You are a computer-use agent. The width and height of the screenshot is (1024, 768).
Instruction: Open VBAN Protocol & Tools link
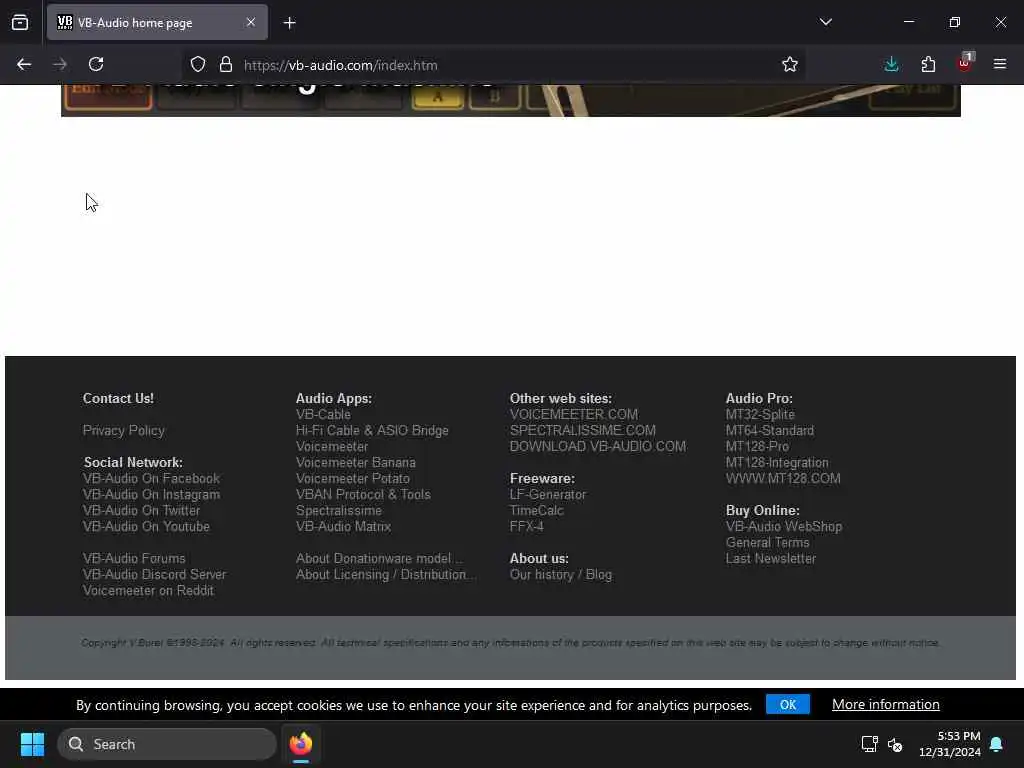pos(363,494)
